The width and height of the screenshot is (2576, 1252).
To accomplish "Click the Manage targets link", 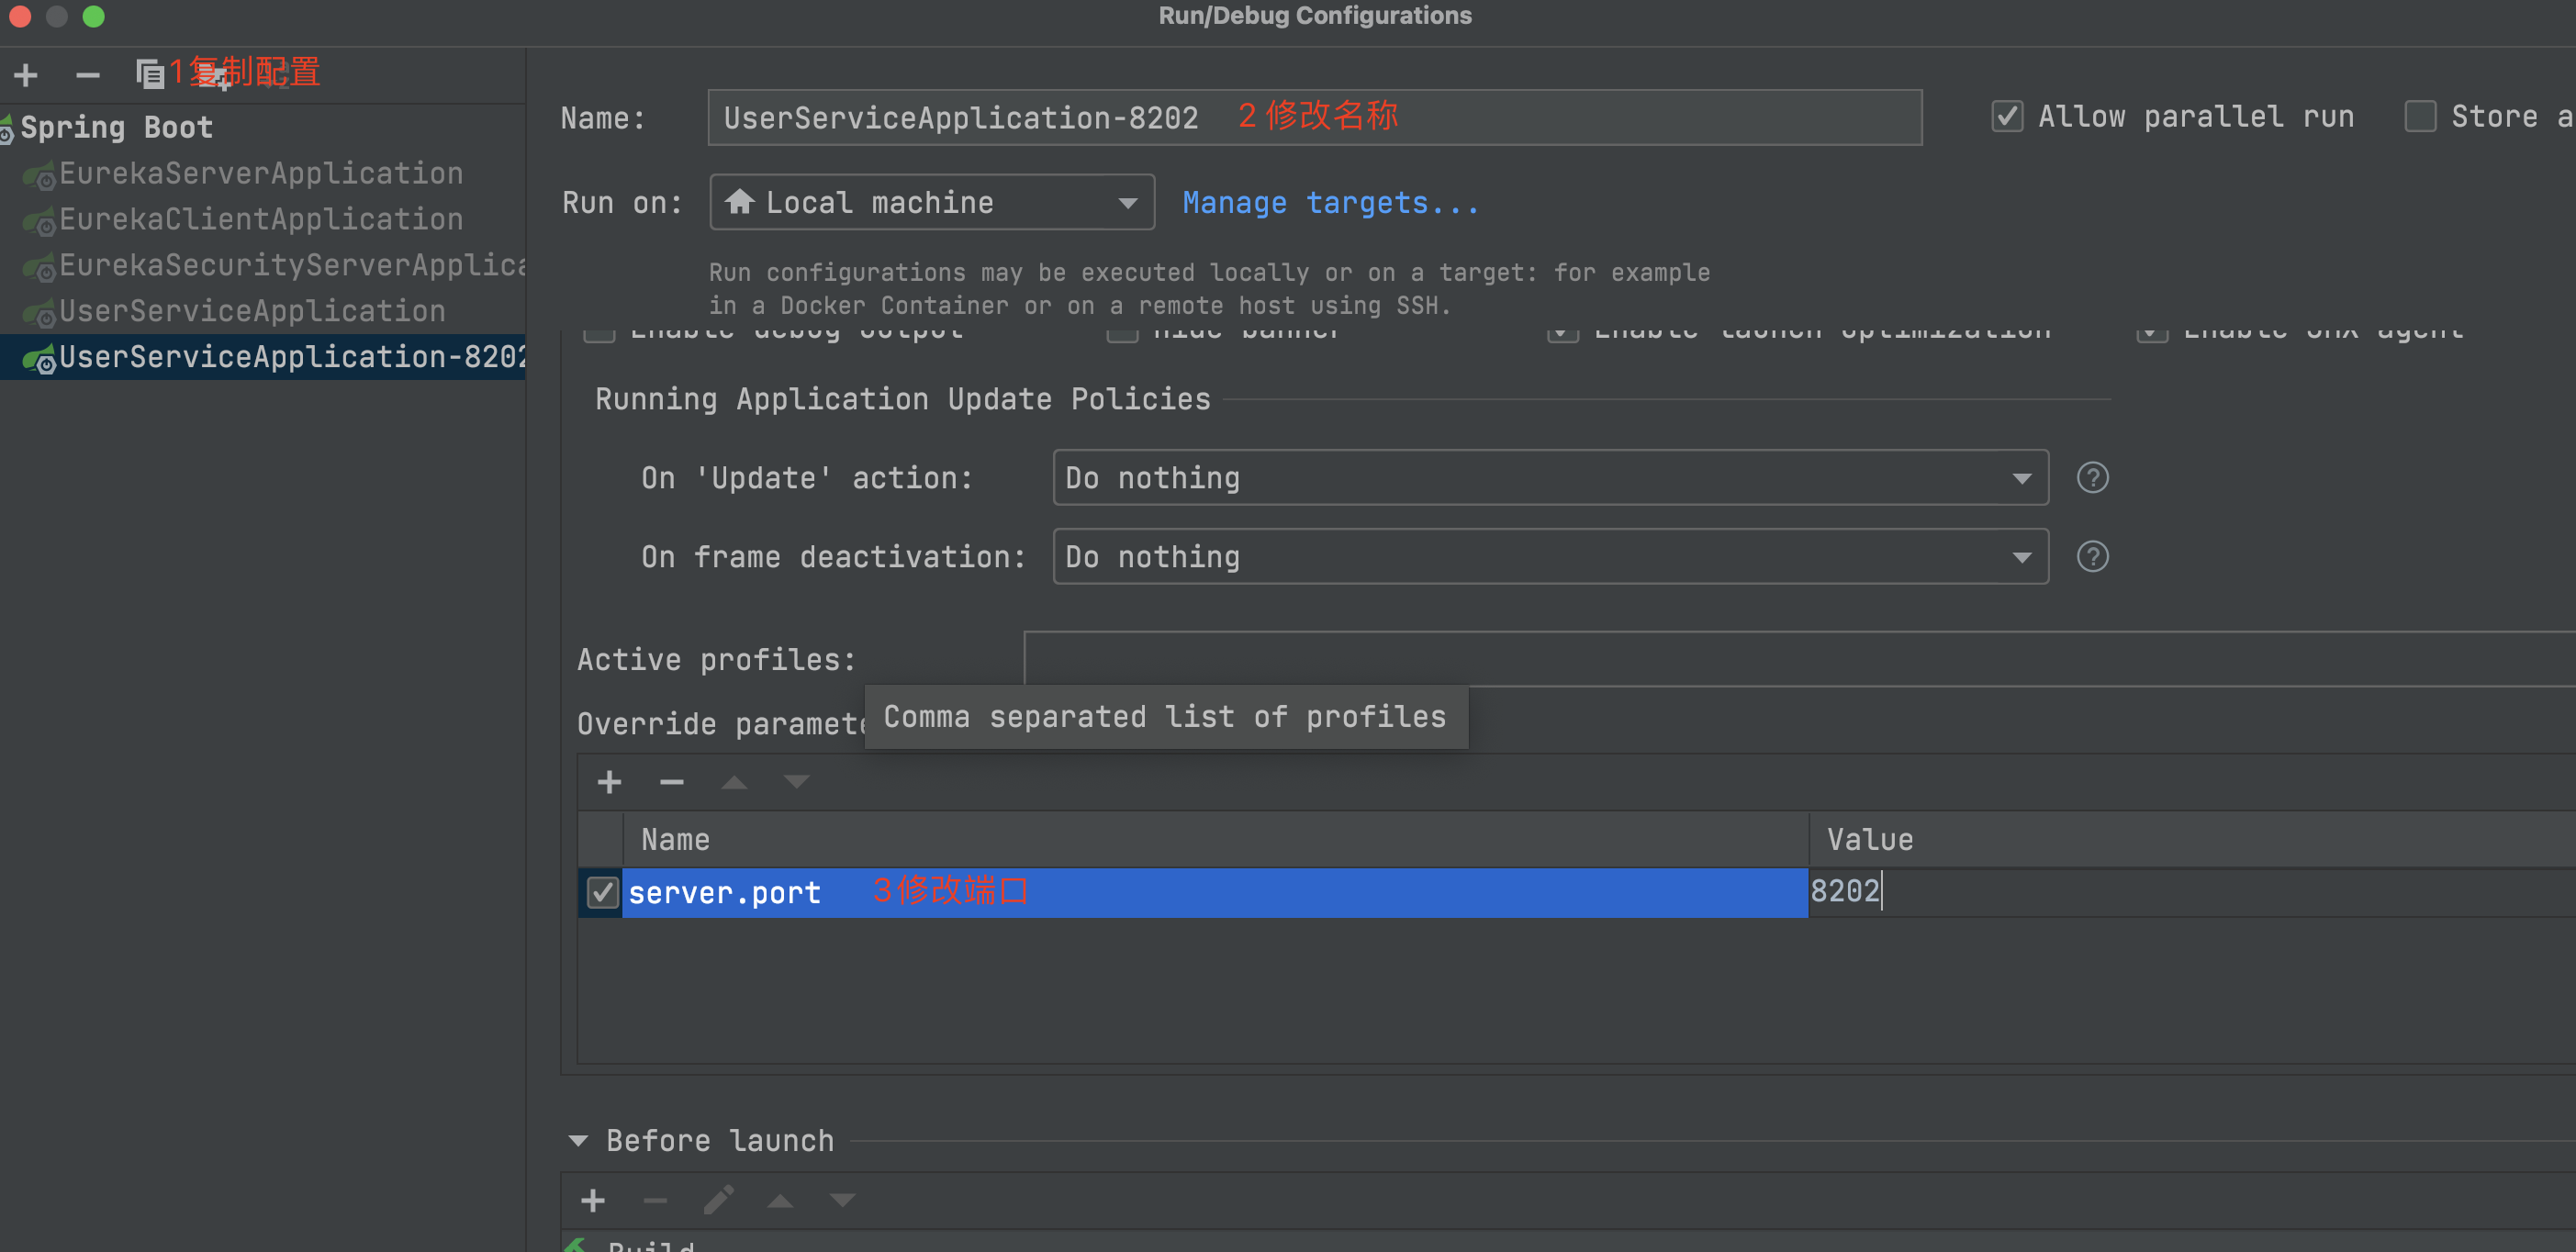I will tap(1330, 203).
